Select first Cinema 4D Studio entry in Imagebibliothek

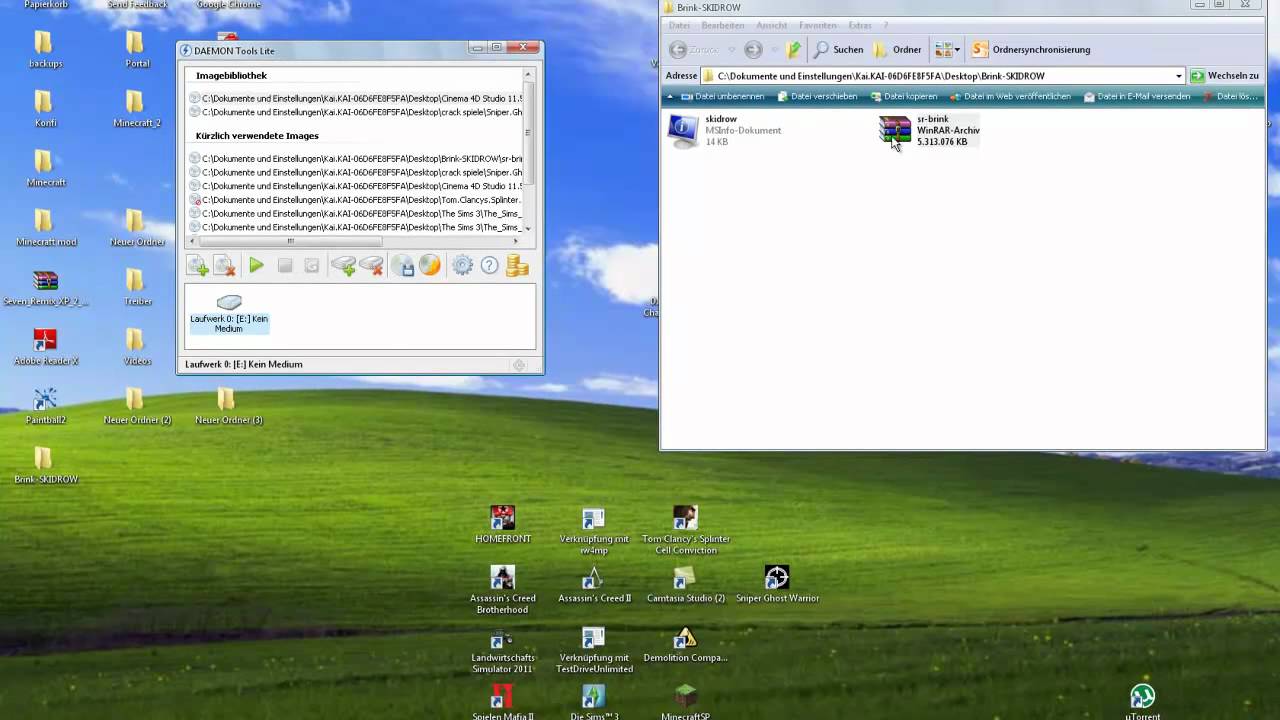tap(356, 99)
